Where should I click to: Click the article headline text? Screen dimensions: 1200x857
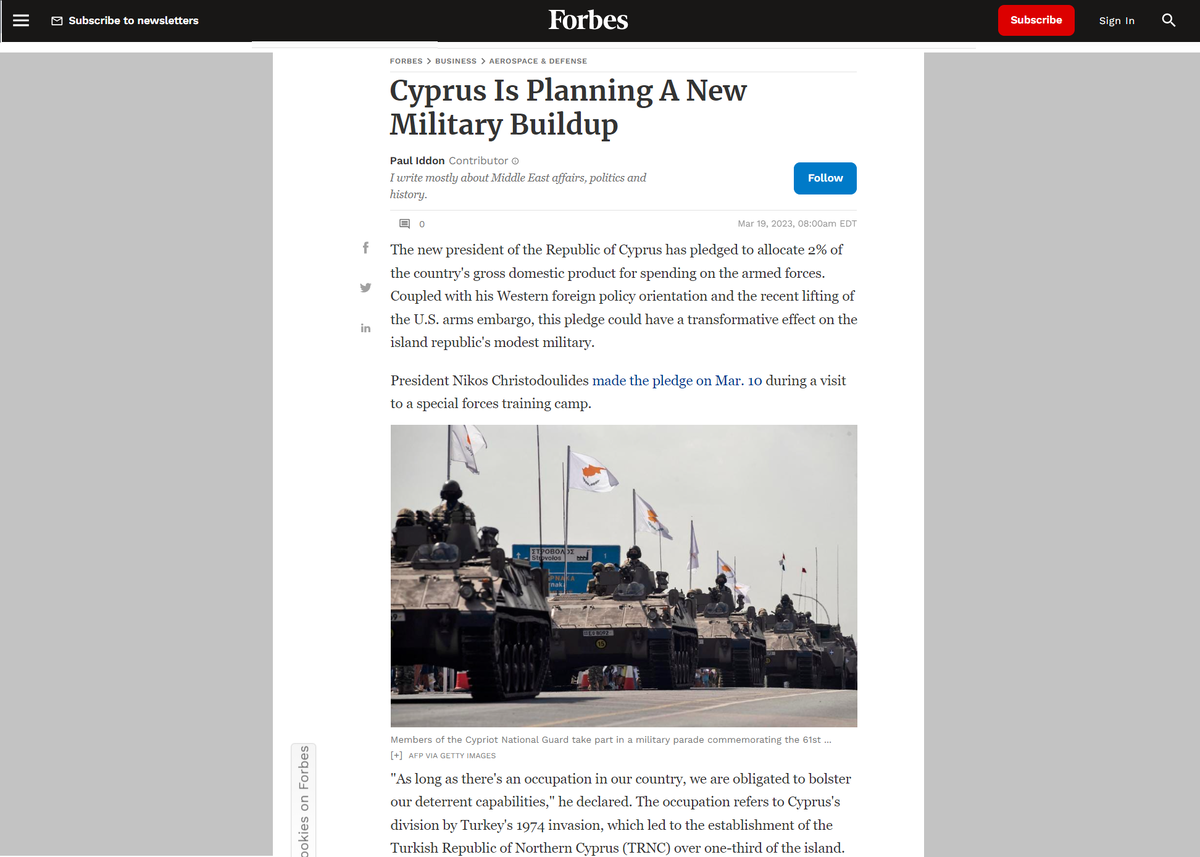tap(568, 107)
